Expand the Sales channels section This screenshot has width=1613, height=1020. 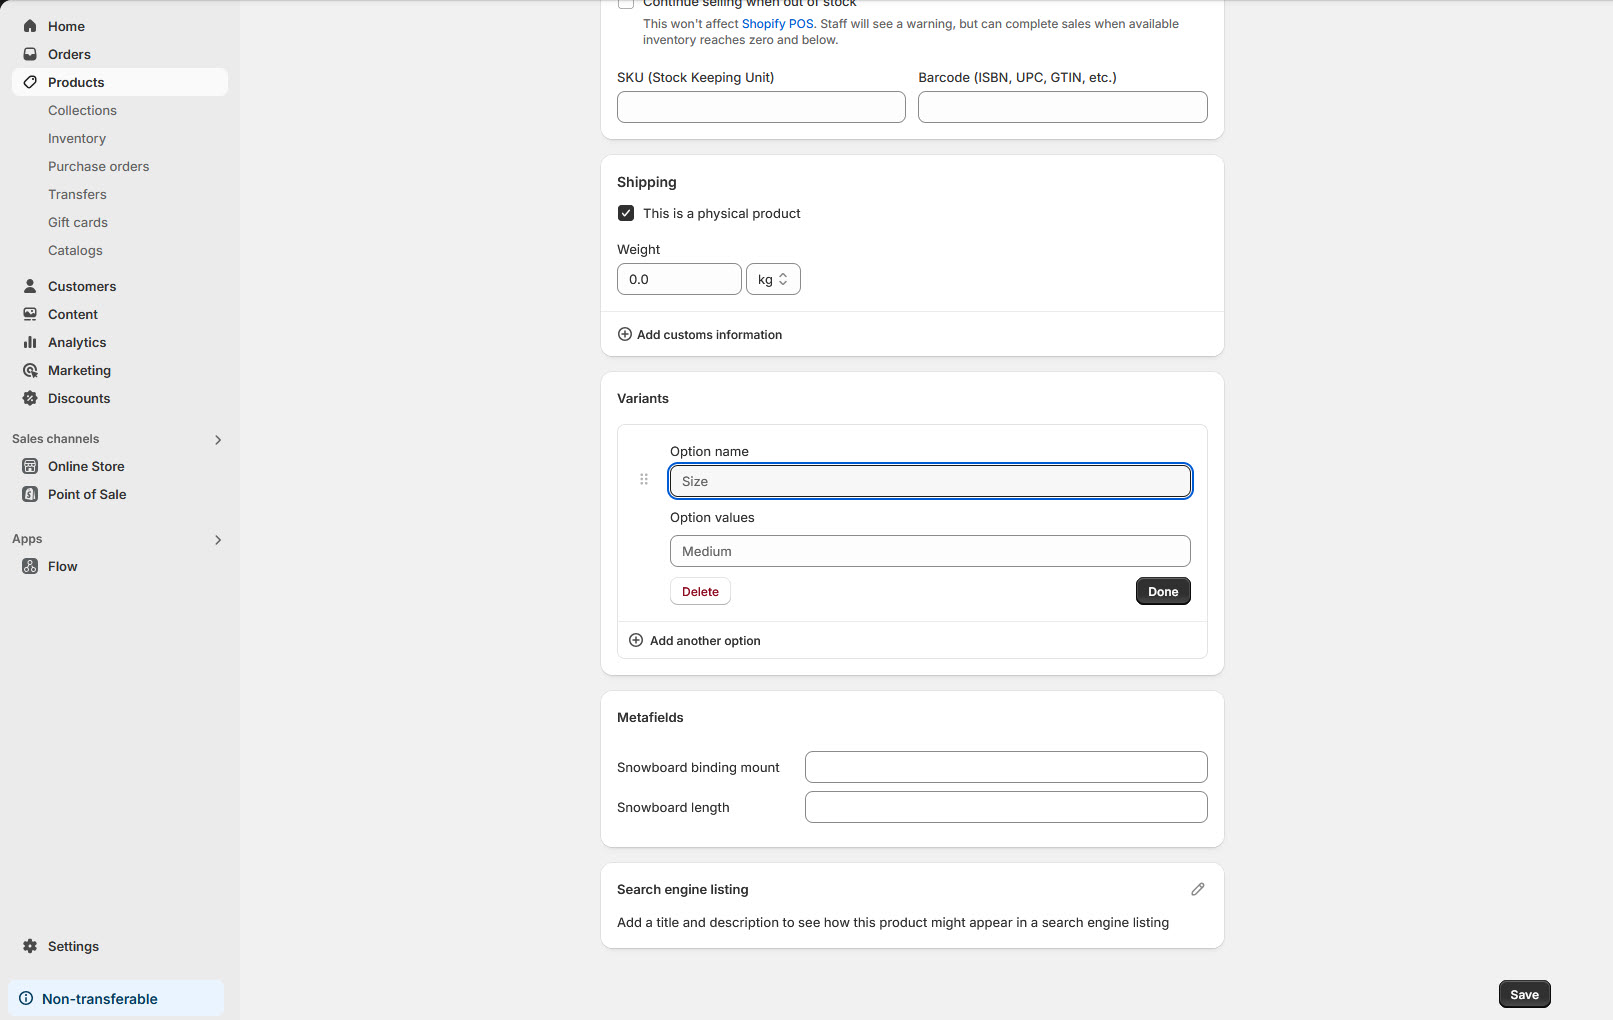pos(218,440)
